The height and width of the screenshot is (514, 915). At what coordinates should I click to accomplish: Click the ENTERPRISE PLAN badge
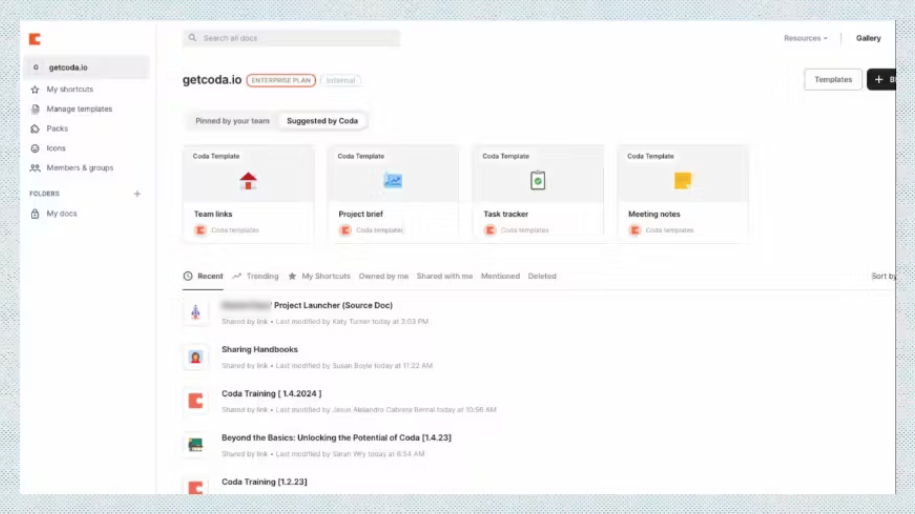point(281,81)
